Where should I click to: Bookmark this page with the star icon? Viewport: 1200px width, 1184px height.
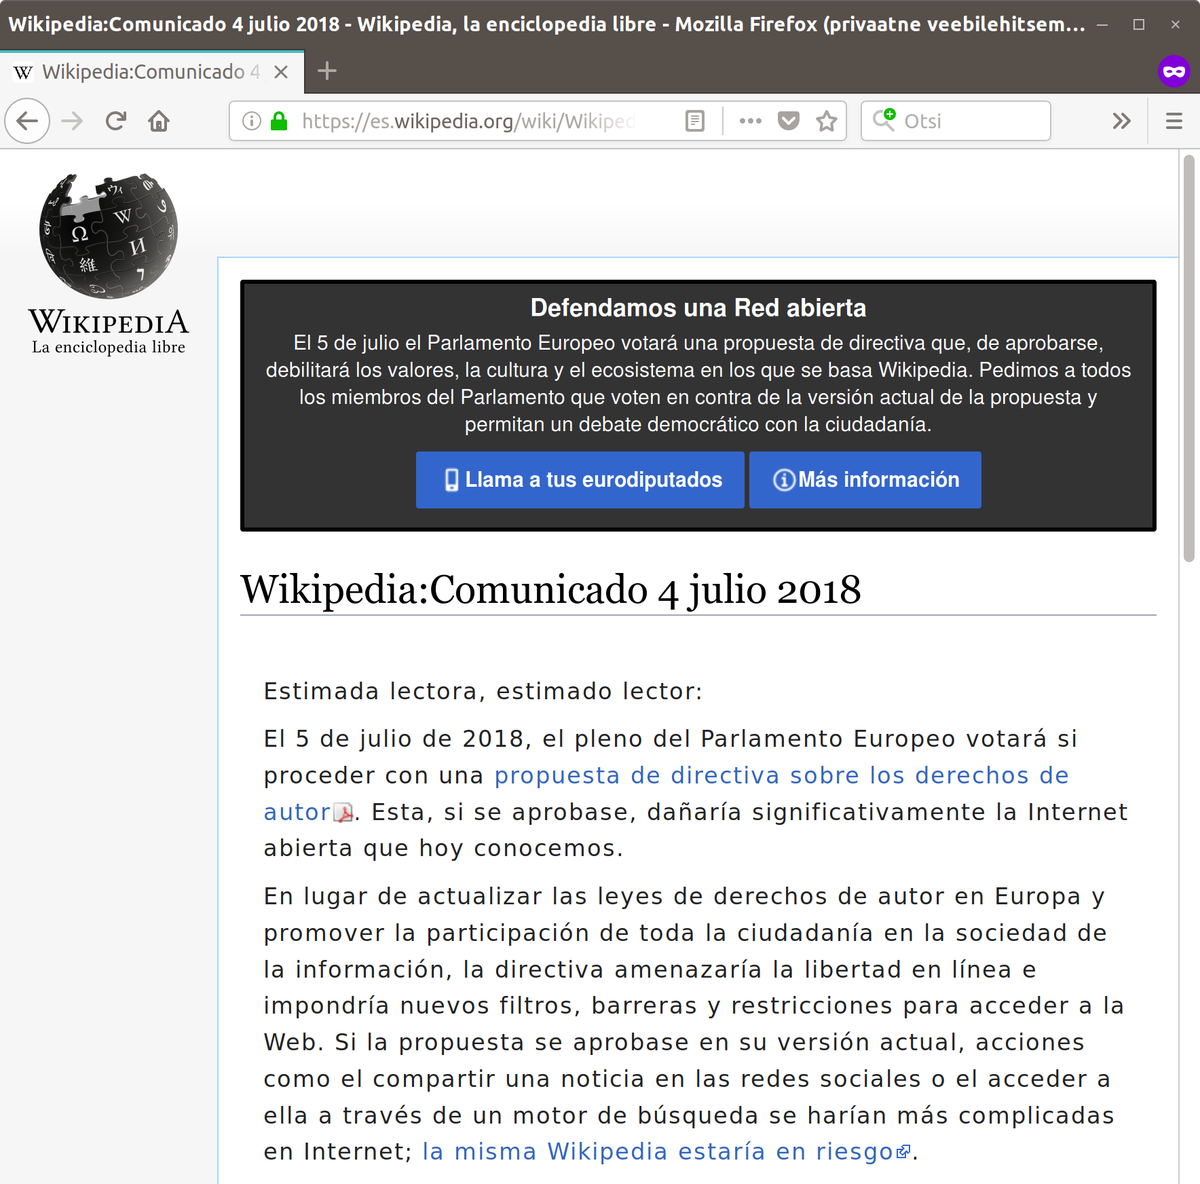click(827, 120)
